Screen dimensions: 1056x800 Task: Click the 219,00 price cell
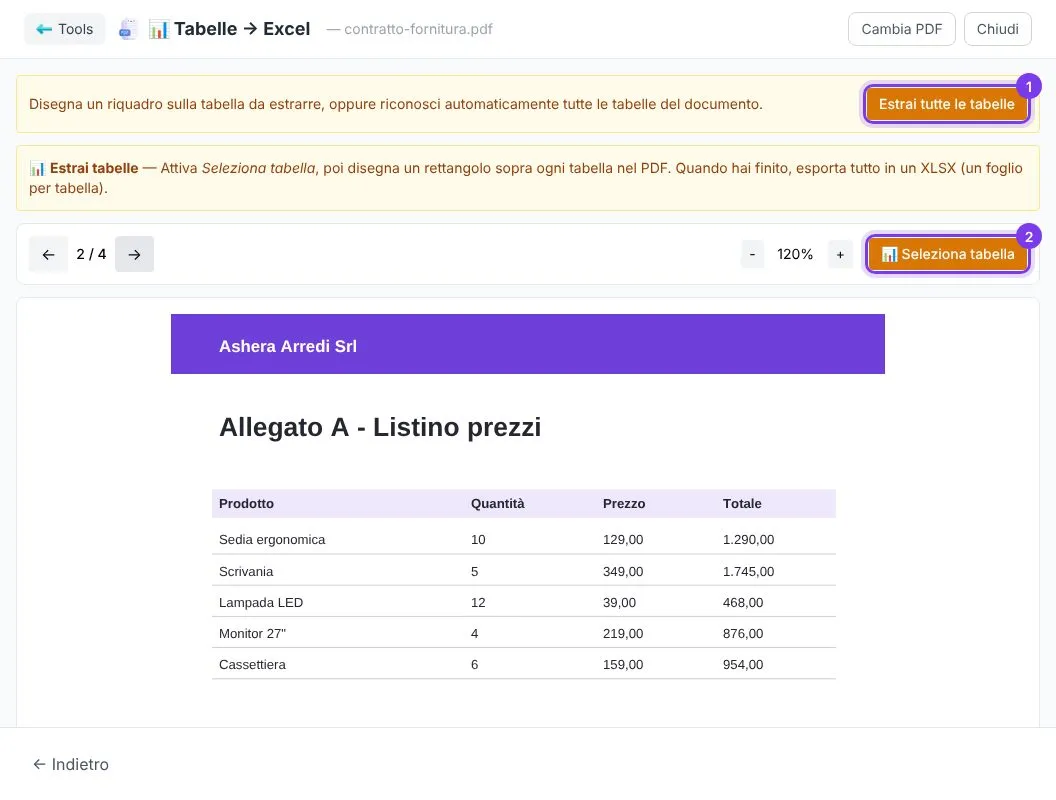tap(623, 634)
